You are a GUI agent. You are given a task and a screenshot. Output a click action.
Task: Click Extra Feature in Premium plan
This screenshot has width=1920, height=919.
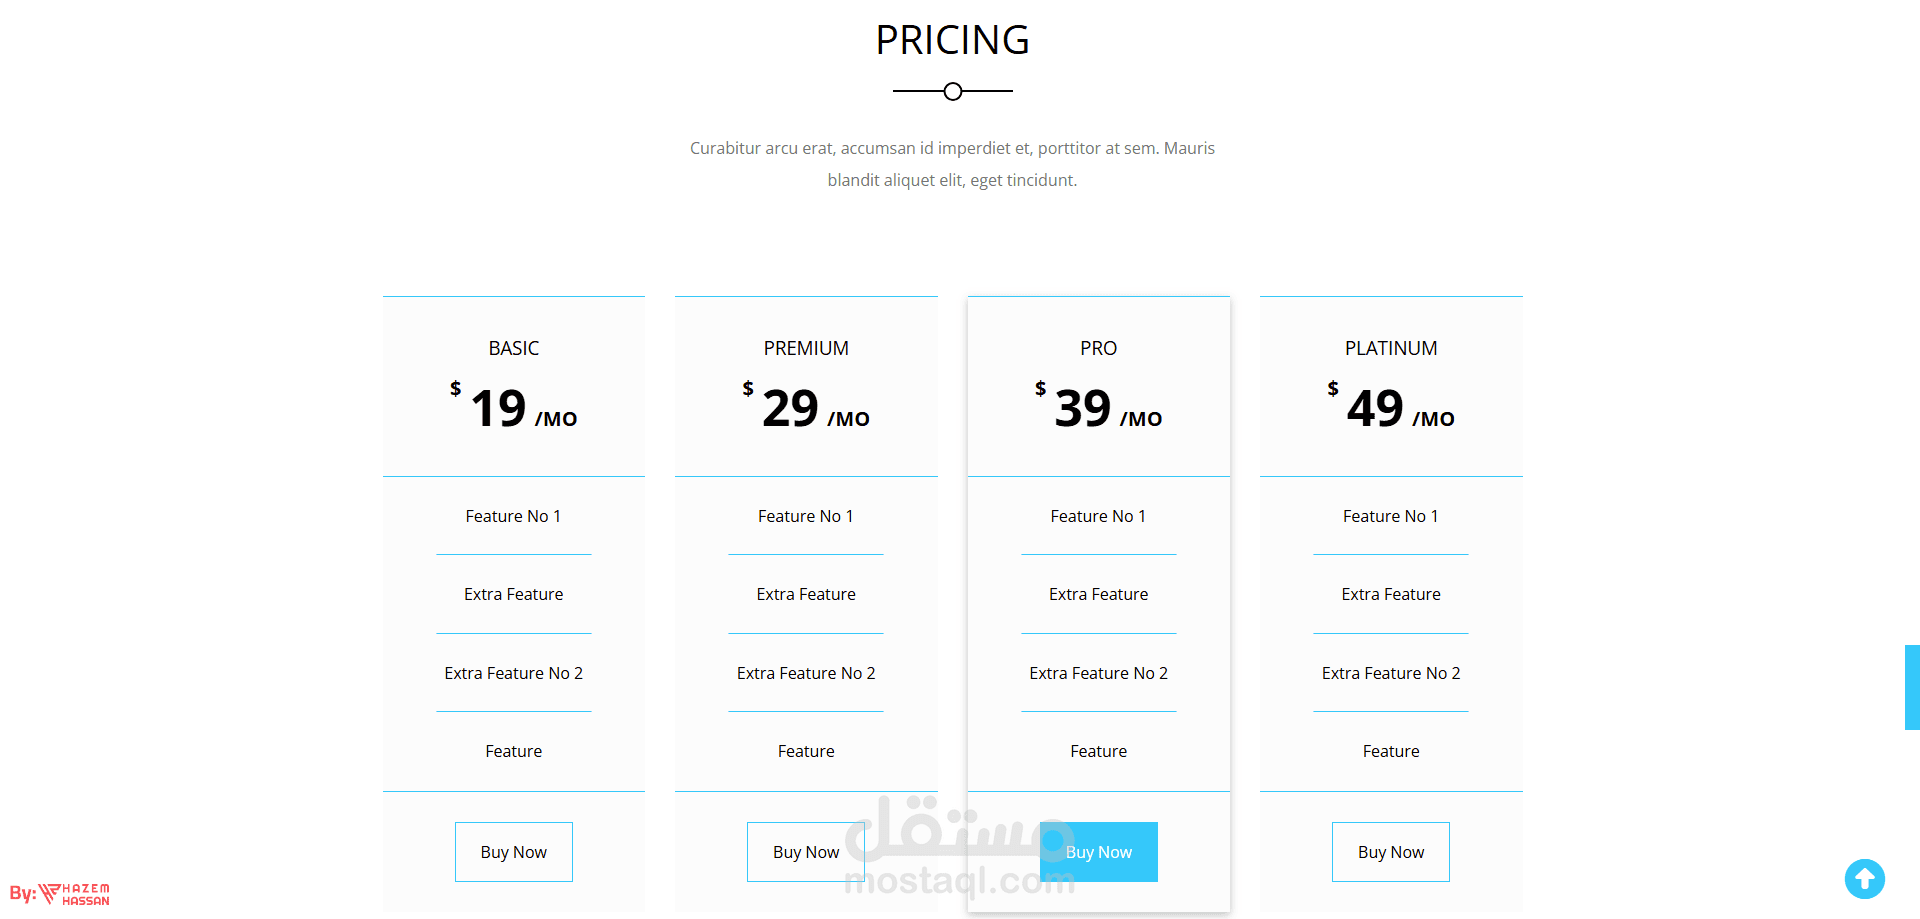tap(806, 594)
